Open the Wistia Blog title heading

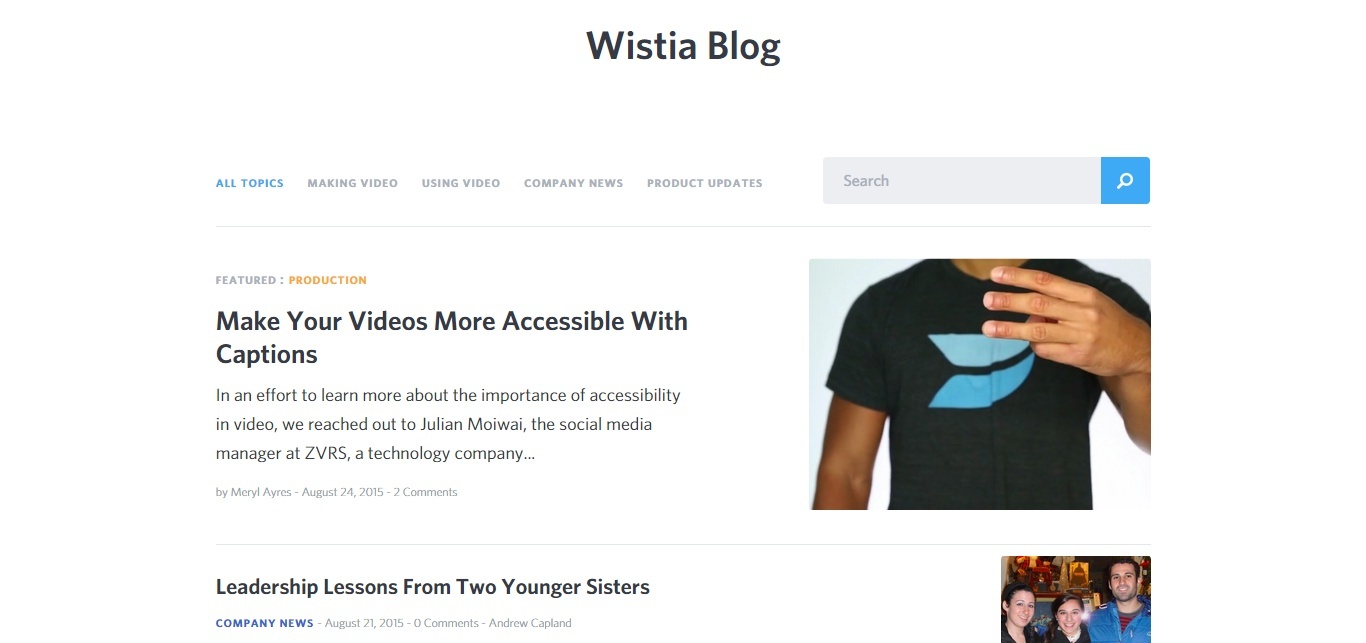683,46
